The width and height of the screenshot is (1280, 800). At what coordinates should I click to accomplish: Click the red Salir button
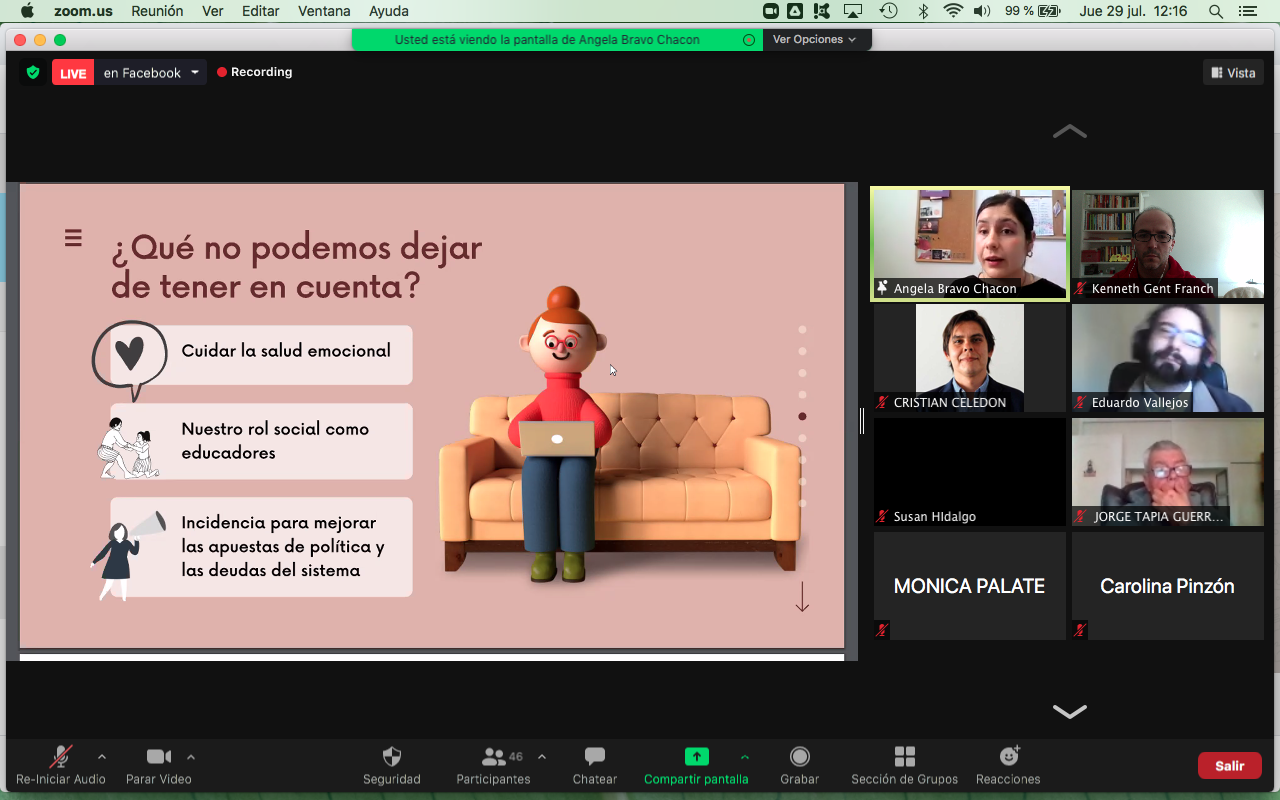coord(1229,766)
